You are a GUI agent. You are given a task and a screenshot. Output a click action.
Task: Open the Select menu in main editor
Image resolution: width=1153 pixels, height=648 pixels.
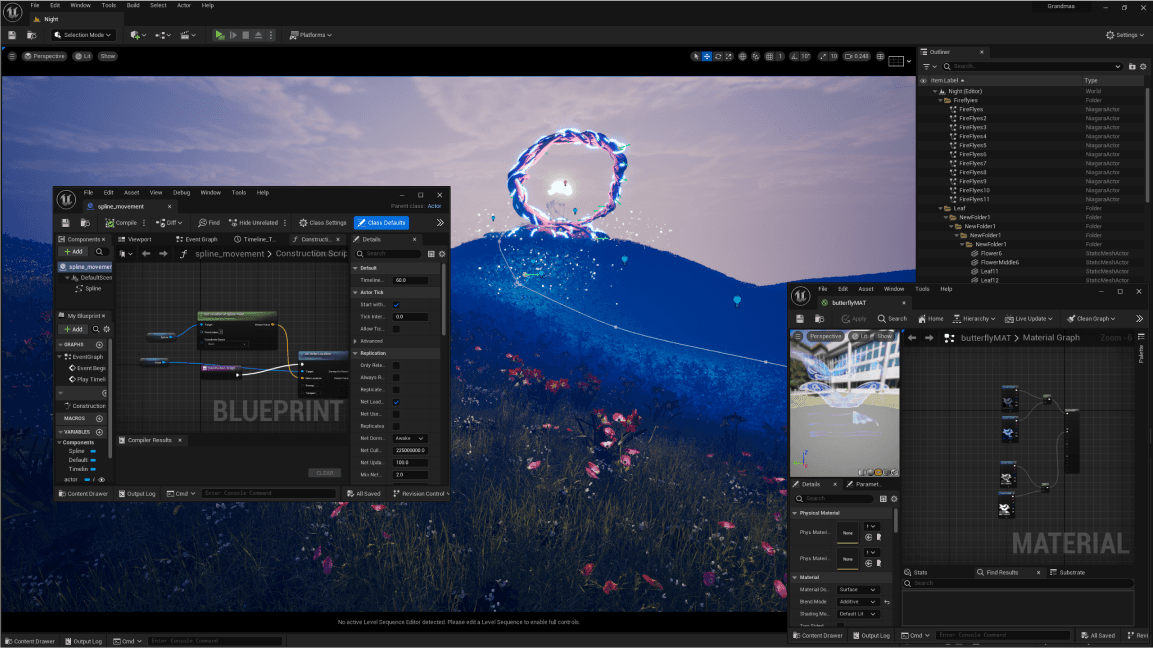click(x=158, y=5)
